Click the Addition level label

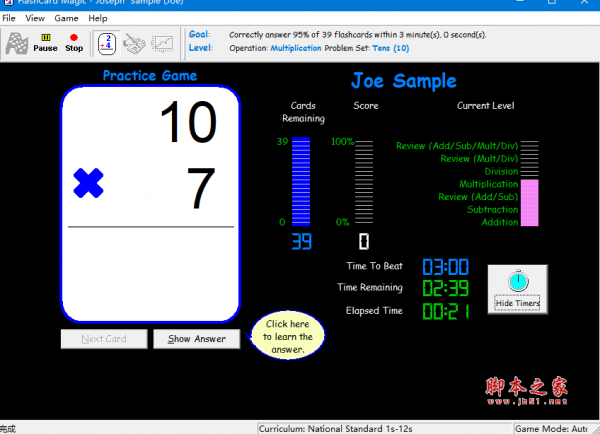(500, 222)
